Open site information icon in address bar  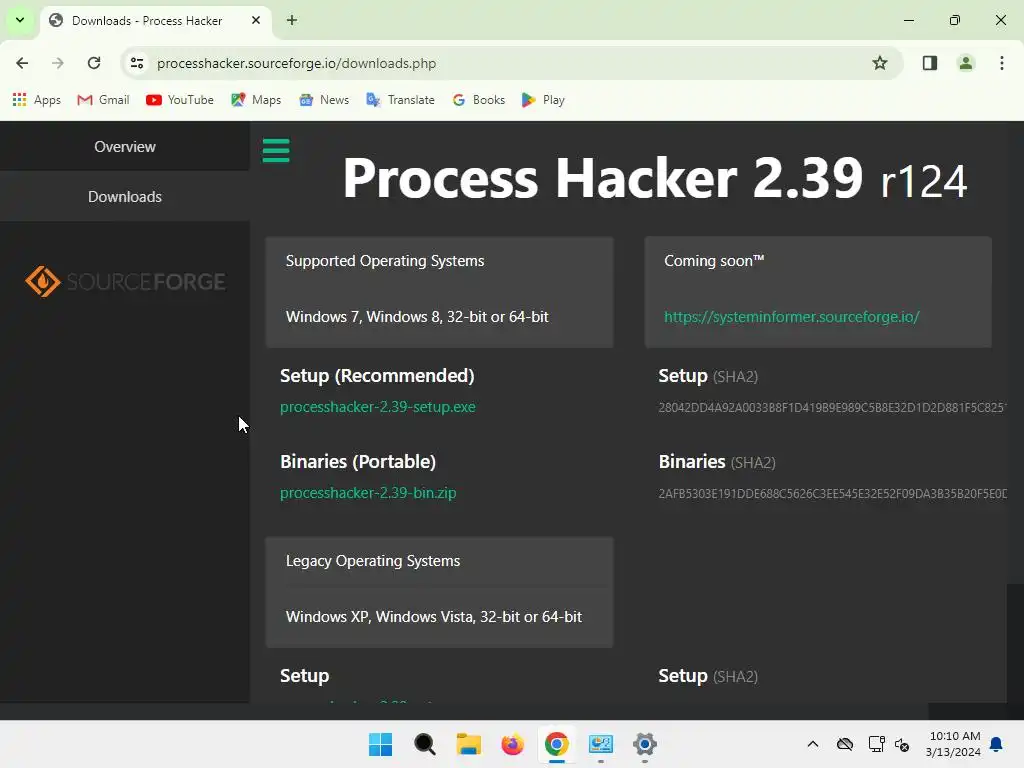pos(137,63)
